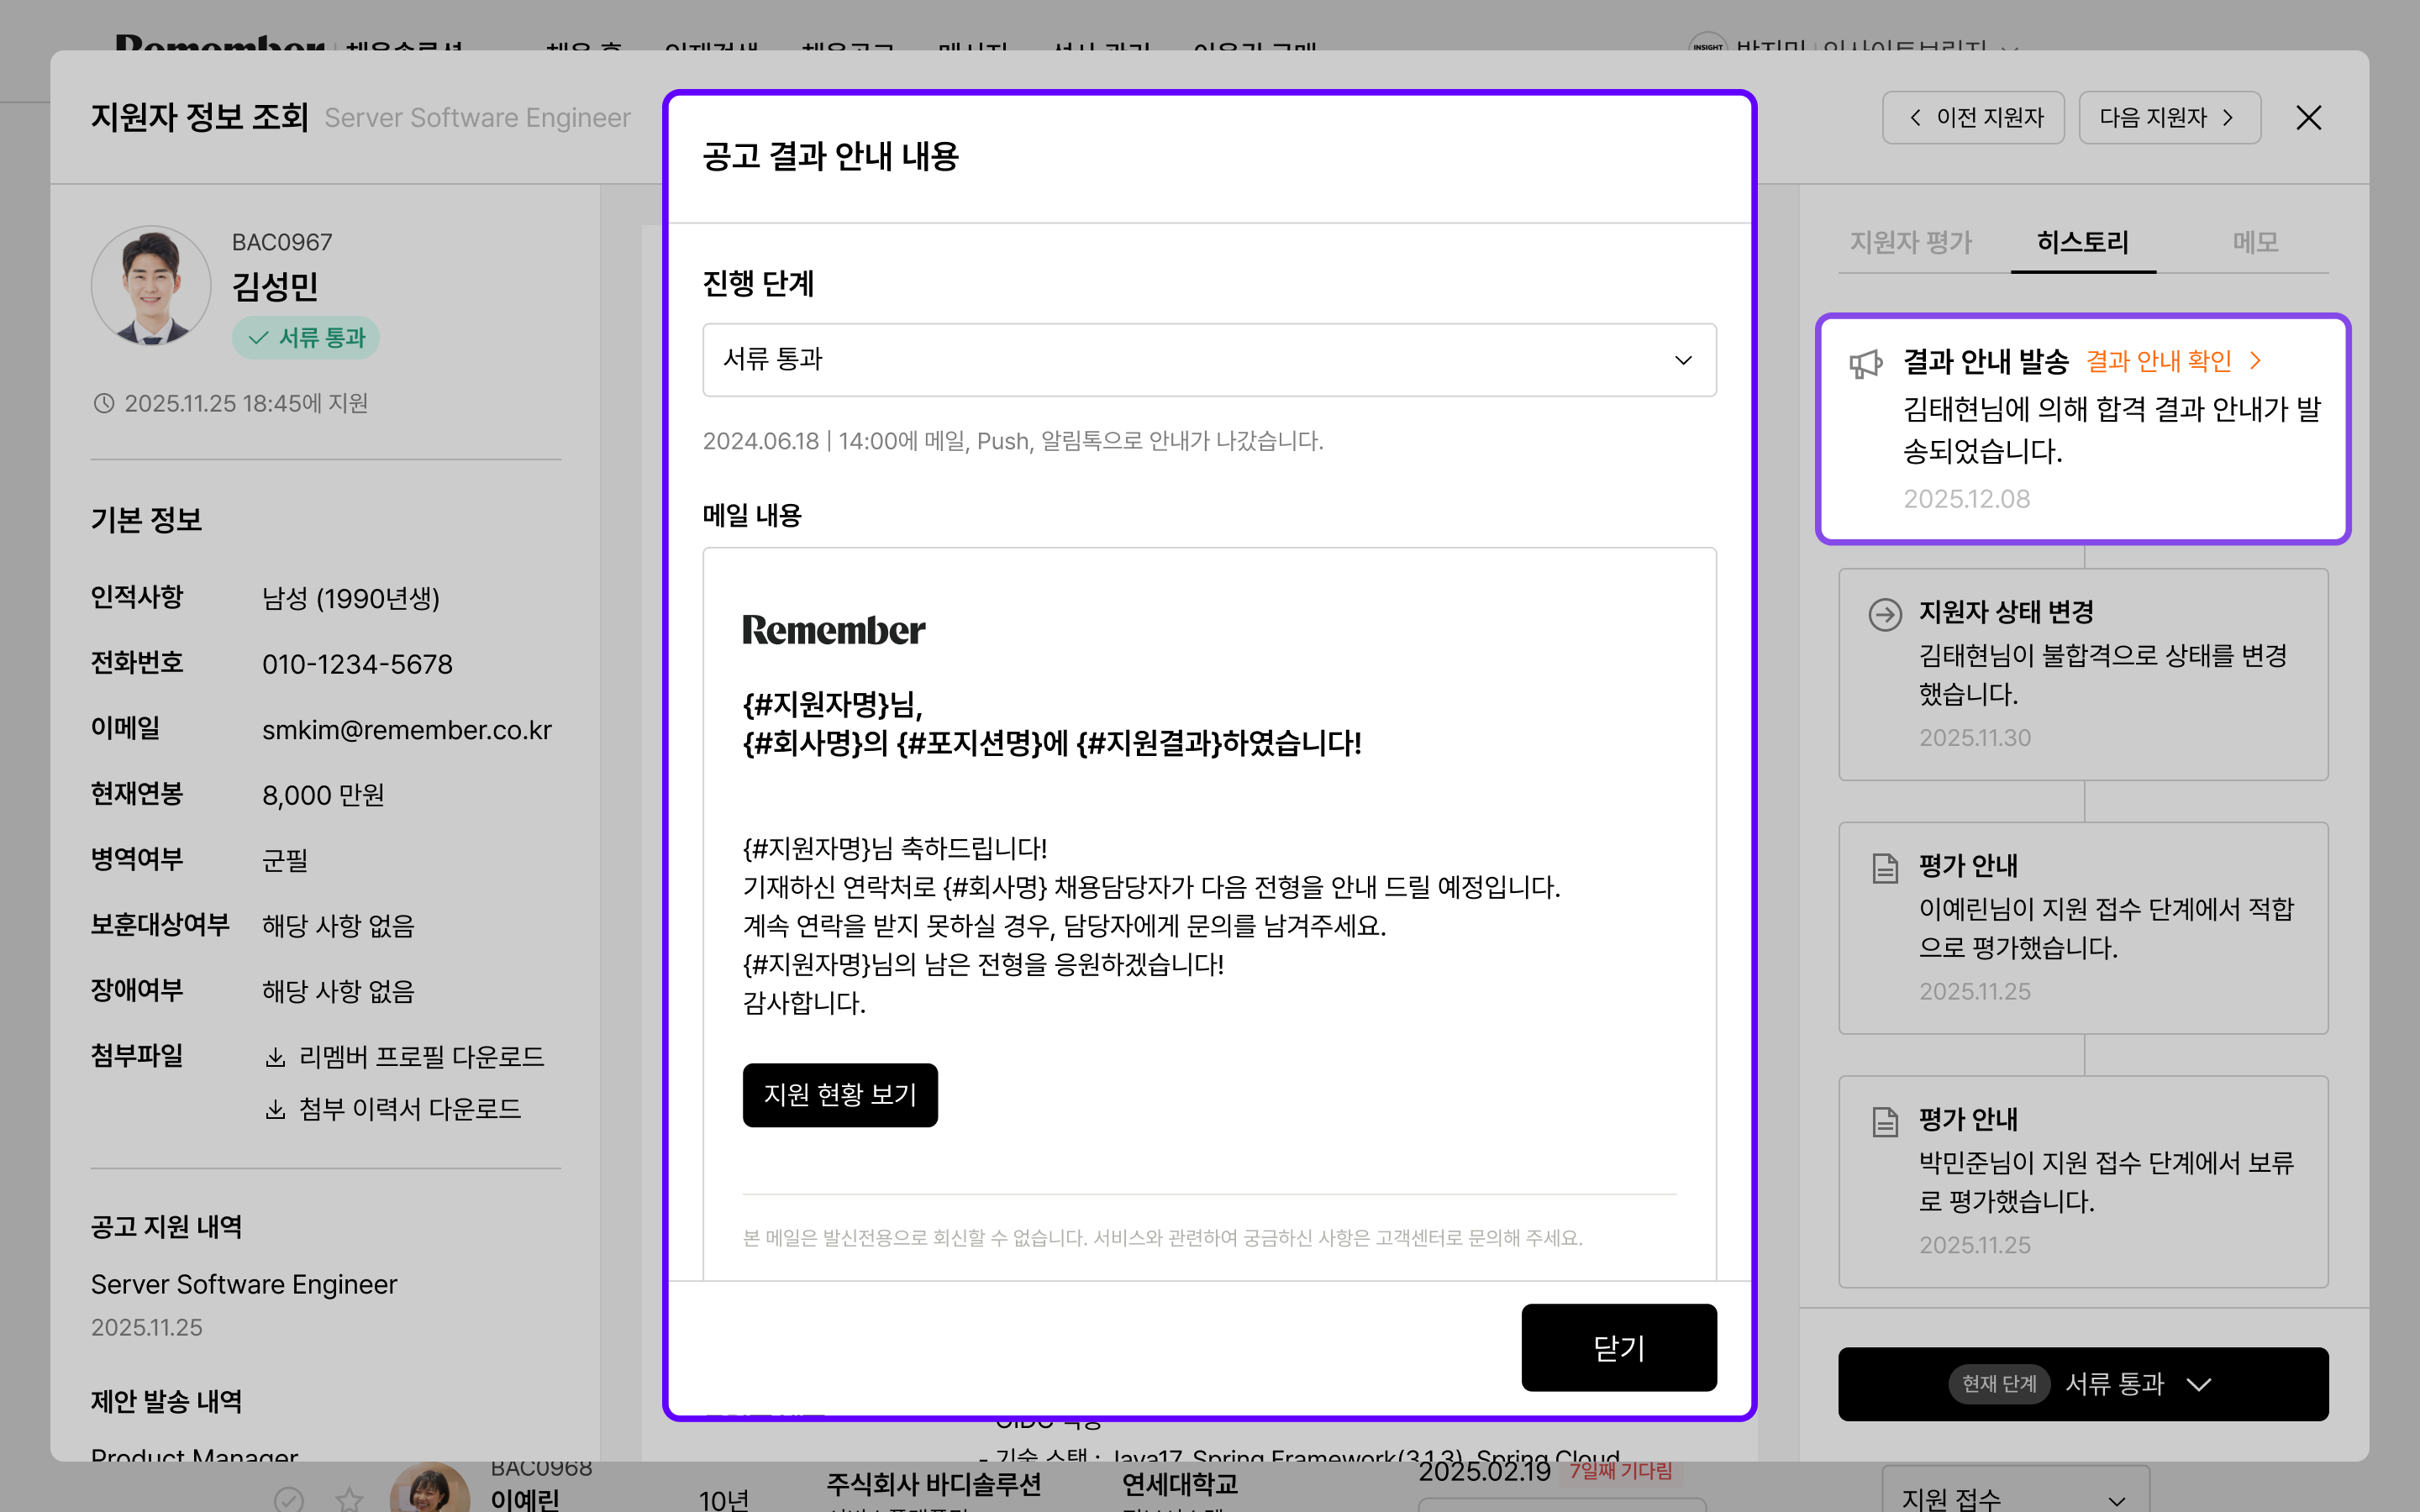Select the 지원자 평가 tab
Image resolution: width=2420 pixels, height=1512 pixels.
[1910, 242]
